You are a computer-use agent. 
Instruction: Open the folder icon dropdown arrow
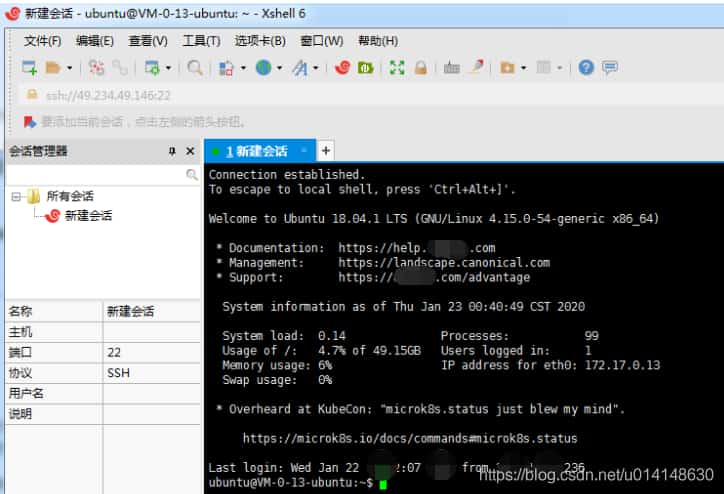coord(69,69)
